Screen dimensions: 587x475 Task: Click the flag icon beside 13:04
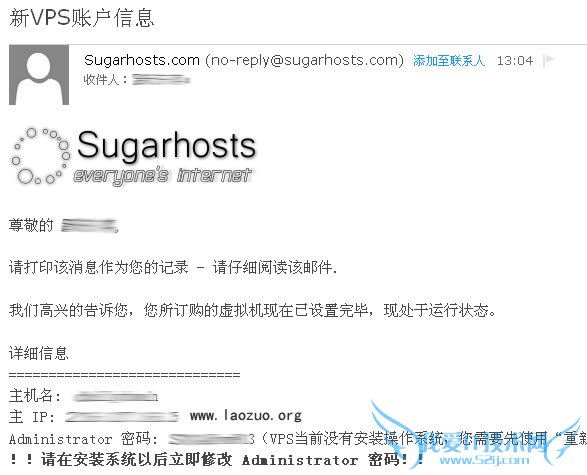click(x=548, y=61)
